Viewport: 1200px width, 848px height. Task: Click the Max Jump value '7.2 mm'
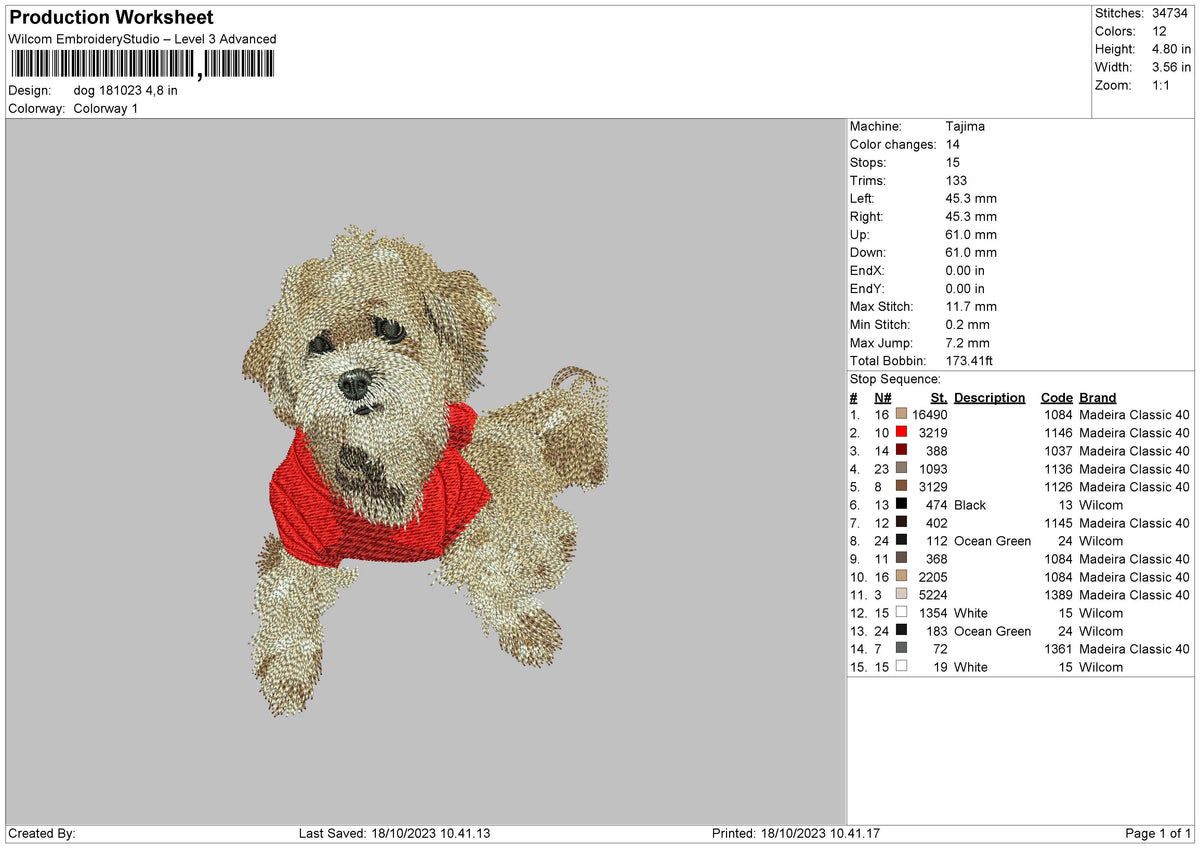point(968,343)
